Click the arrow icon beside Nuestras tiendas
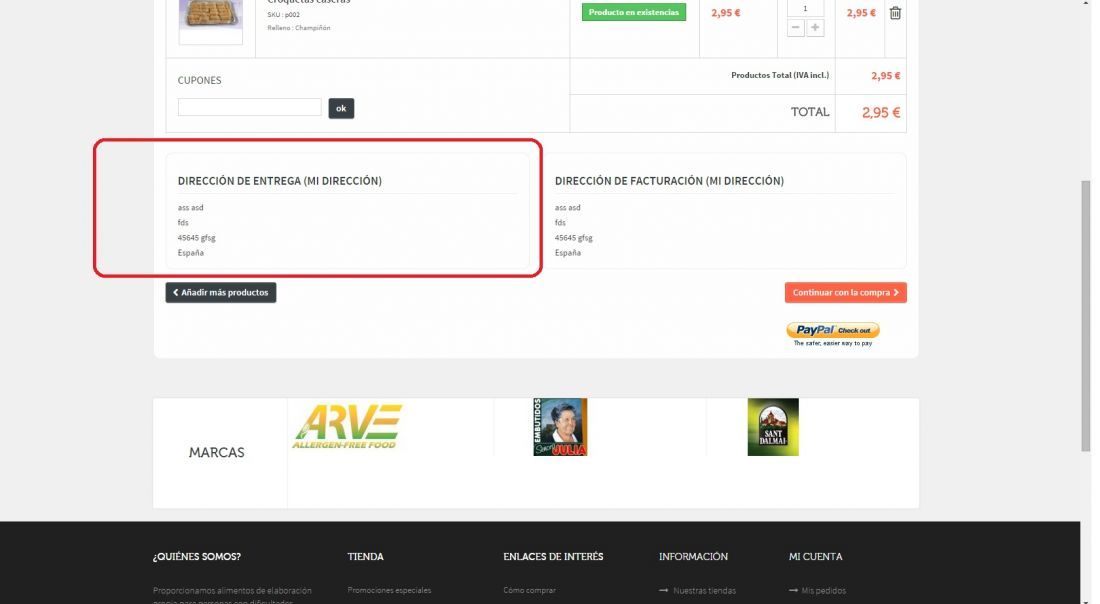 pyautogui.click(x=664, y=591)
